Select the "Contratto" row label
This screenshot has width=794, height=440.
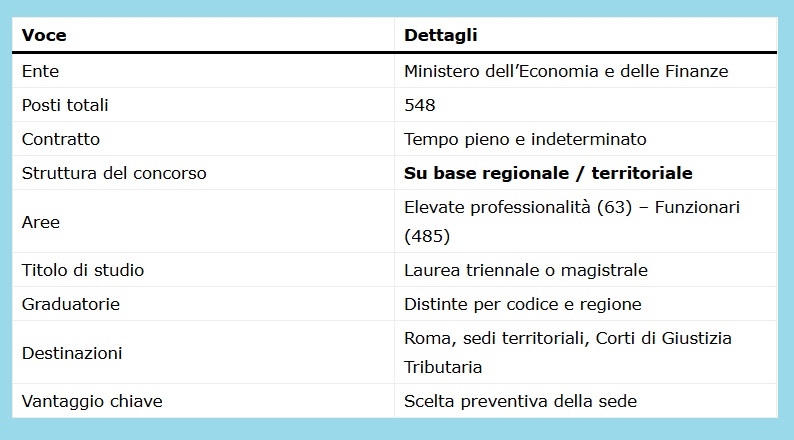click(61, 139)
